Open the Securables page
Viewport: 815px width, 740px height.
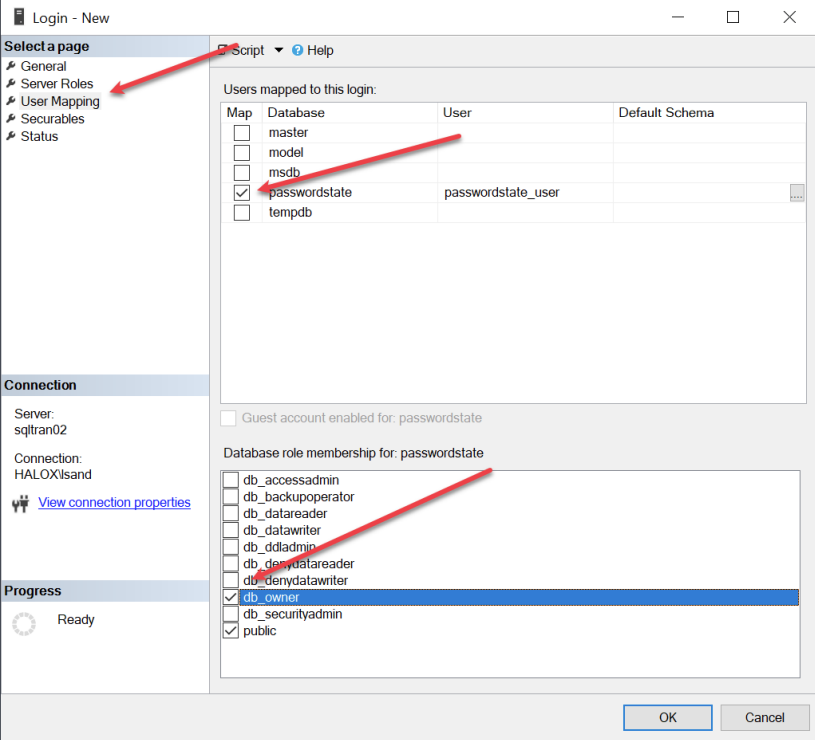click(52, 119)
